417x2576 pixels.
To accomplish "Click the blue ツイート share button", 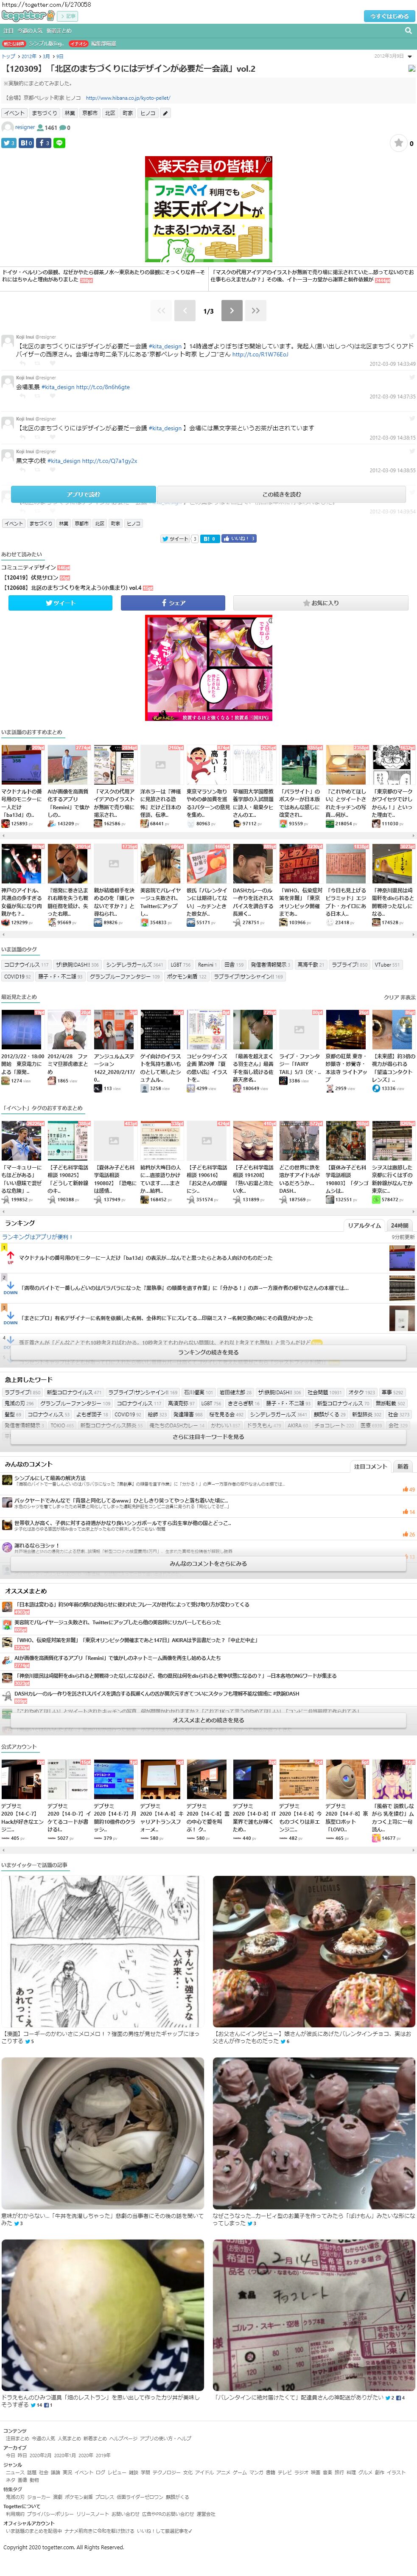I will [x=60, y=603].
